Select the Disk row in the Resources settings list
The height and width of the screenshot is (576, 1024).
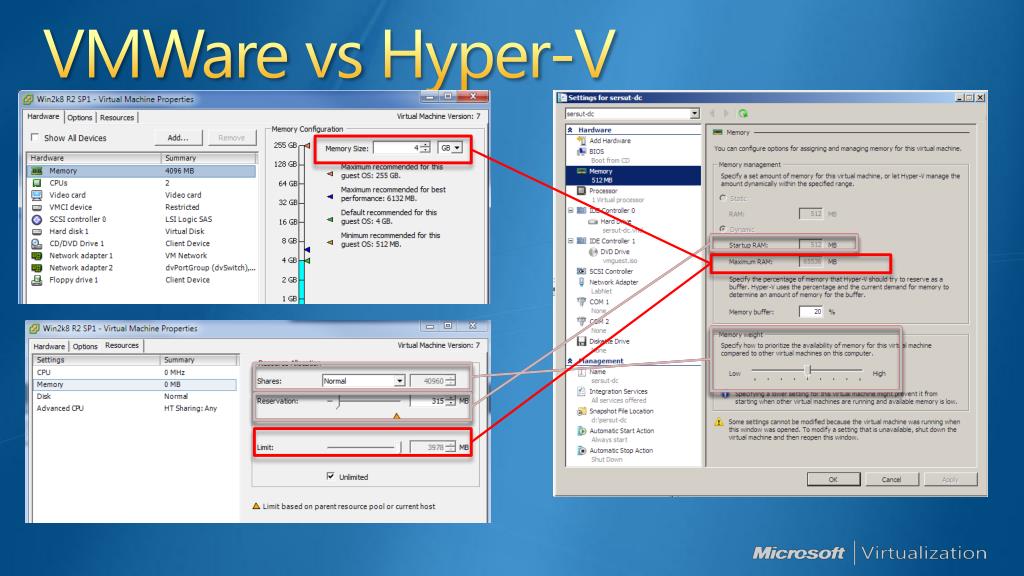click(x=135, y=396)
